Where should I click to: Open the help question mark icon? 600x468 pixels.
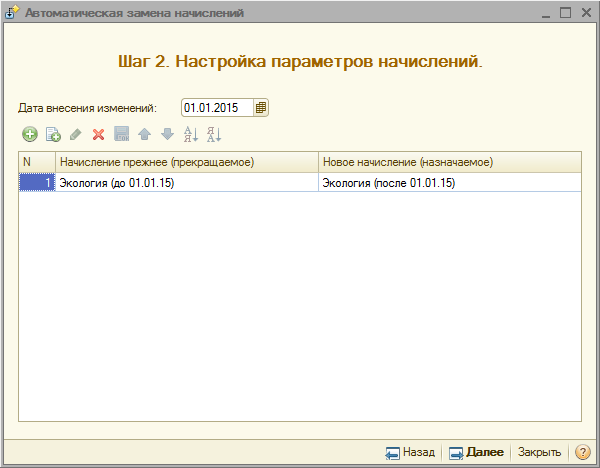coord(582,452)
